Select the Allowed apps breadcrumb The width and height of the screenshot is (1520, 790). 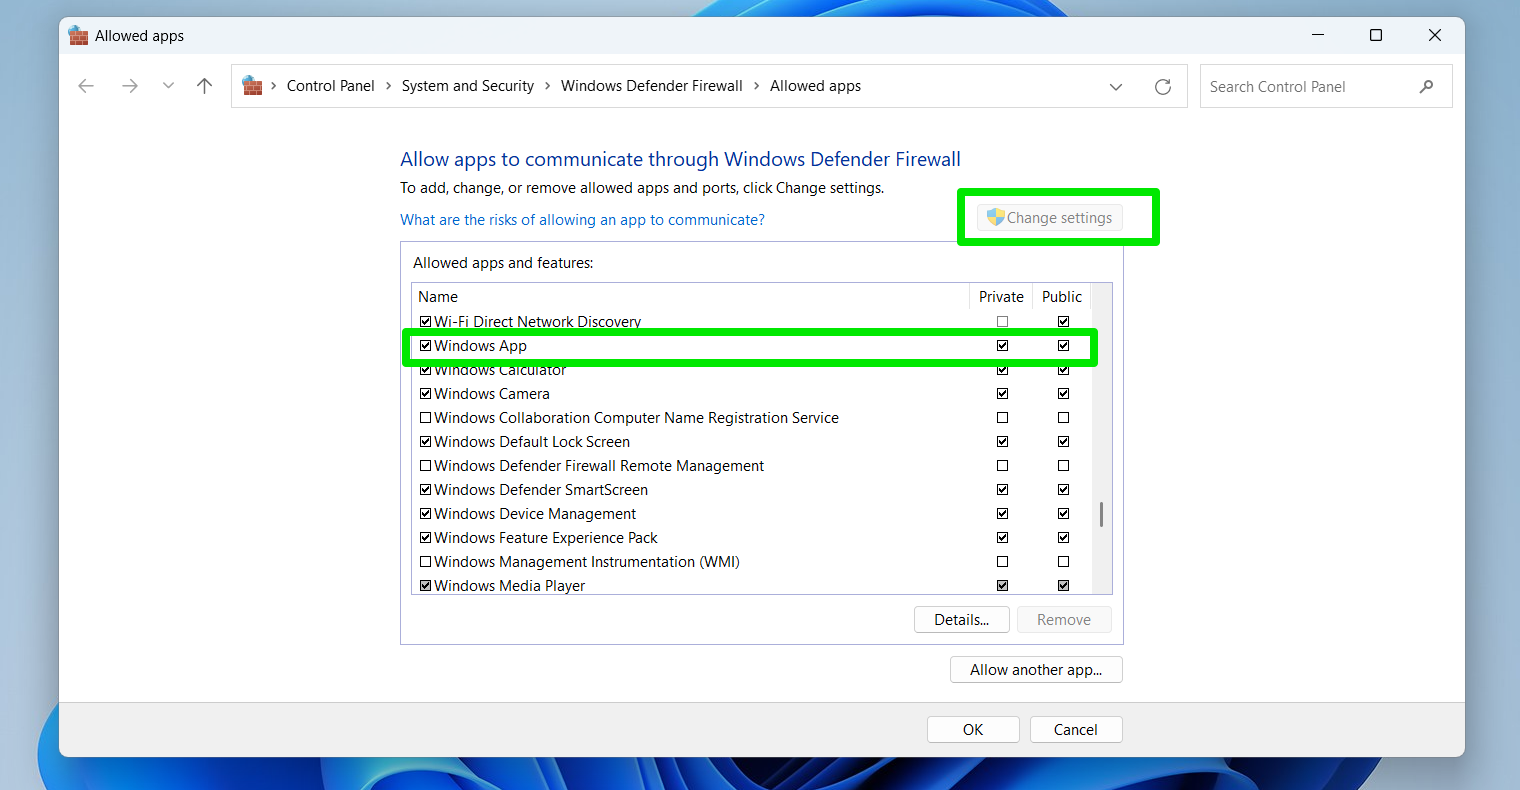815,86
